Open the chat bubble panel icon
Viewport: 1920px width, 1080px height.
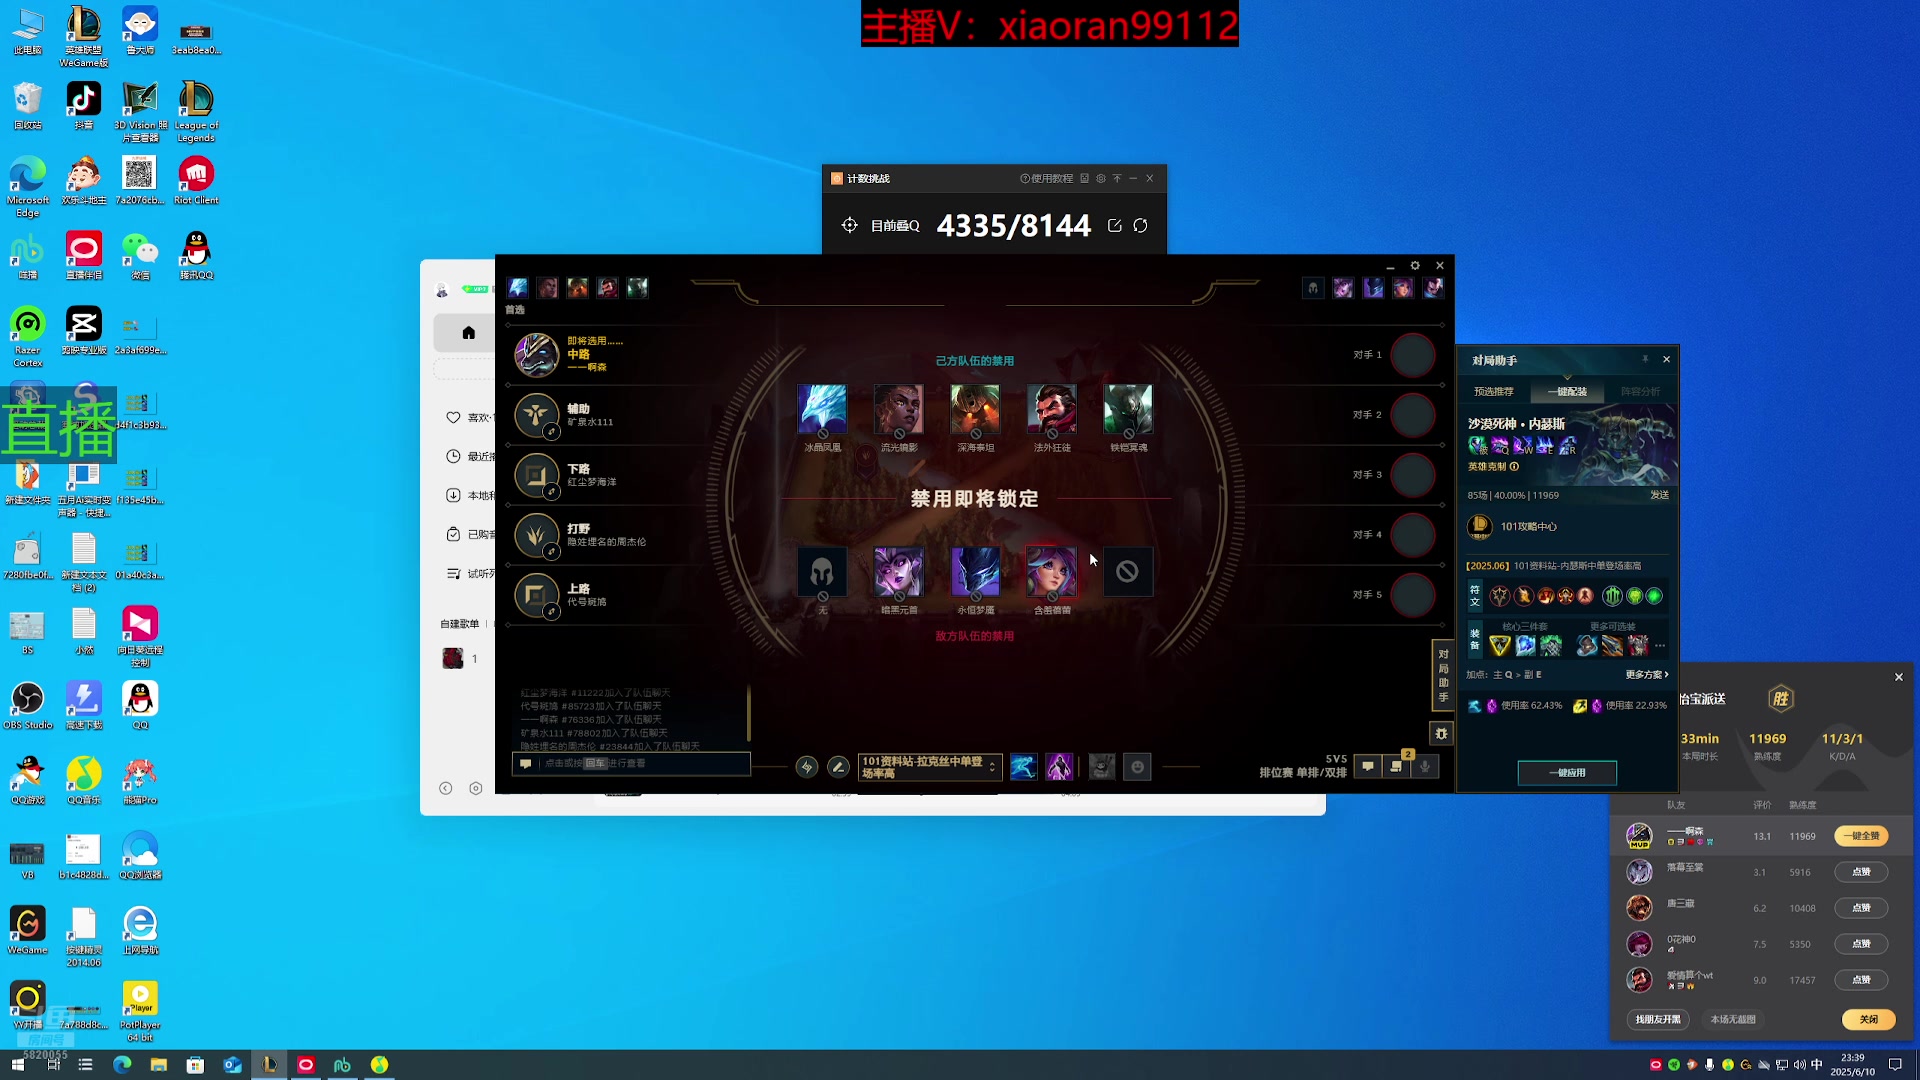tap(1367, 767)
